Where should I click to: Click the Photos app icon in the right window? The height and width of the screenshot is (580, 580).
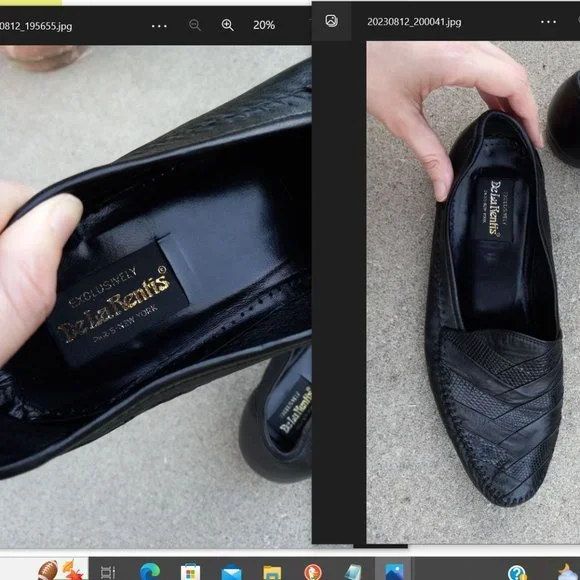click(331, 21)
